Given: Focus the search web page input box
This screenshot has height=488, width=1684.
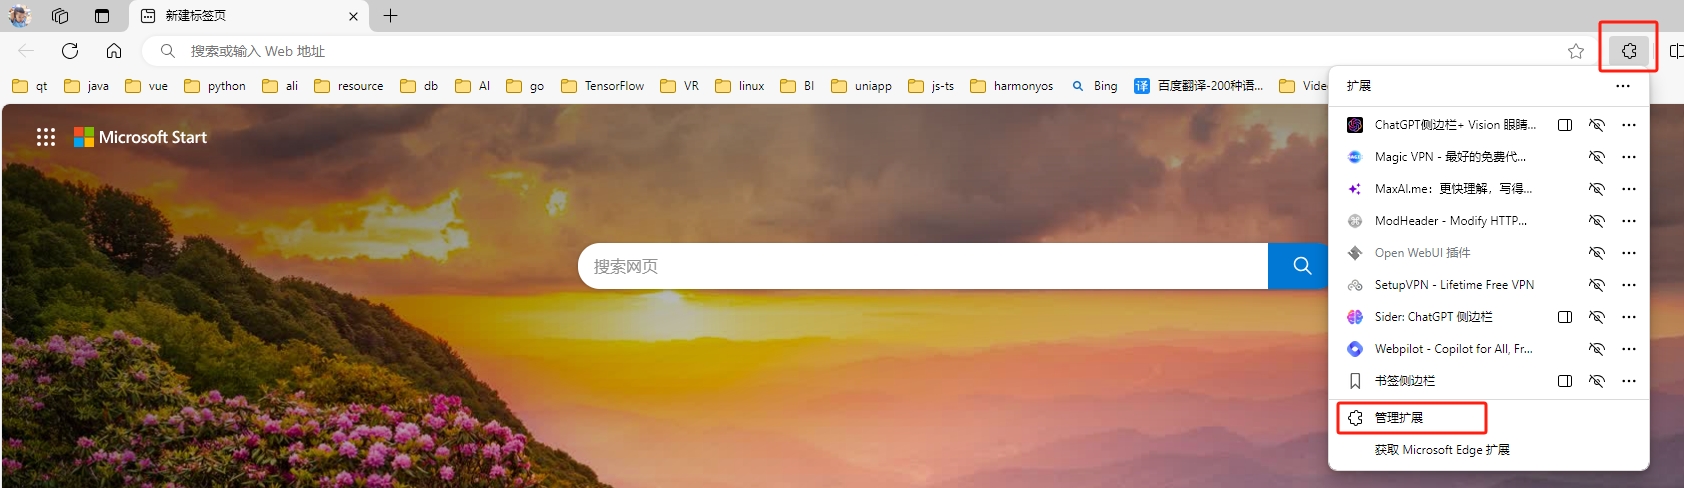Looking at the screenshot, I should (923, 266).
